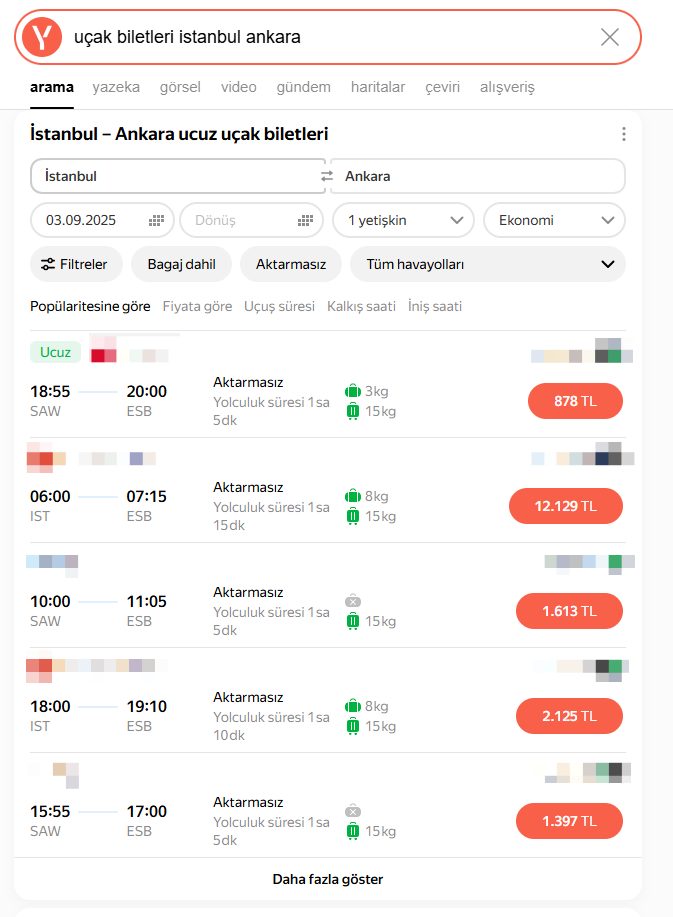This screenshot has width=673, height=917.
Task: Toggle the Bagaj dahil filter
Action: (x=181, y=265)
